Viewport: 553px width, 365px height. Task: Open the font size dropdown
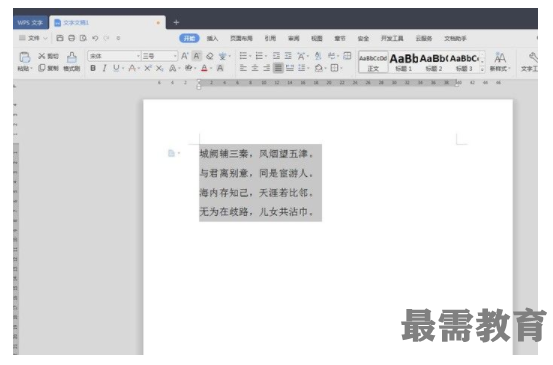[x=175, y=56]
